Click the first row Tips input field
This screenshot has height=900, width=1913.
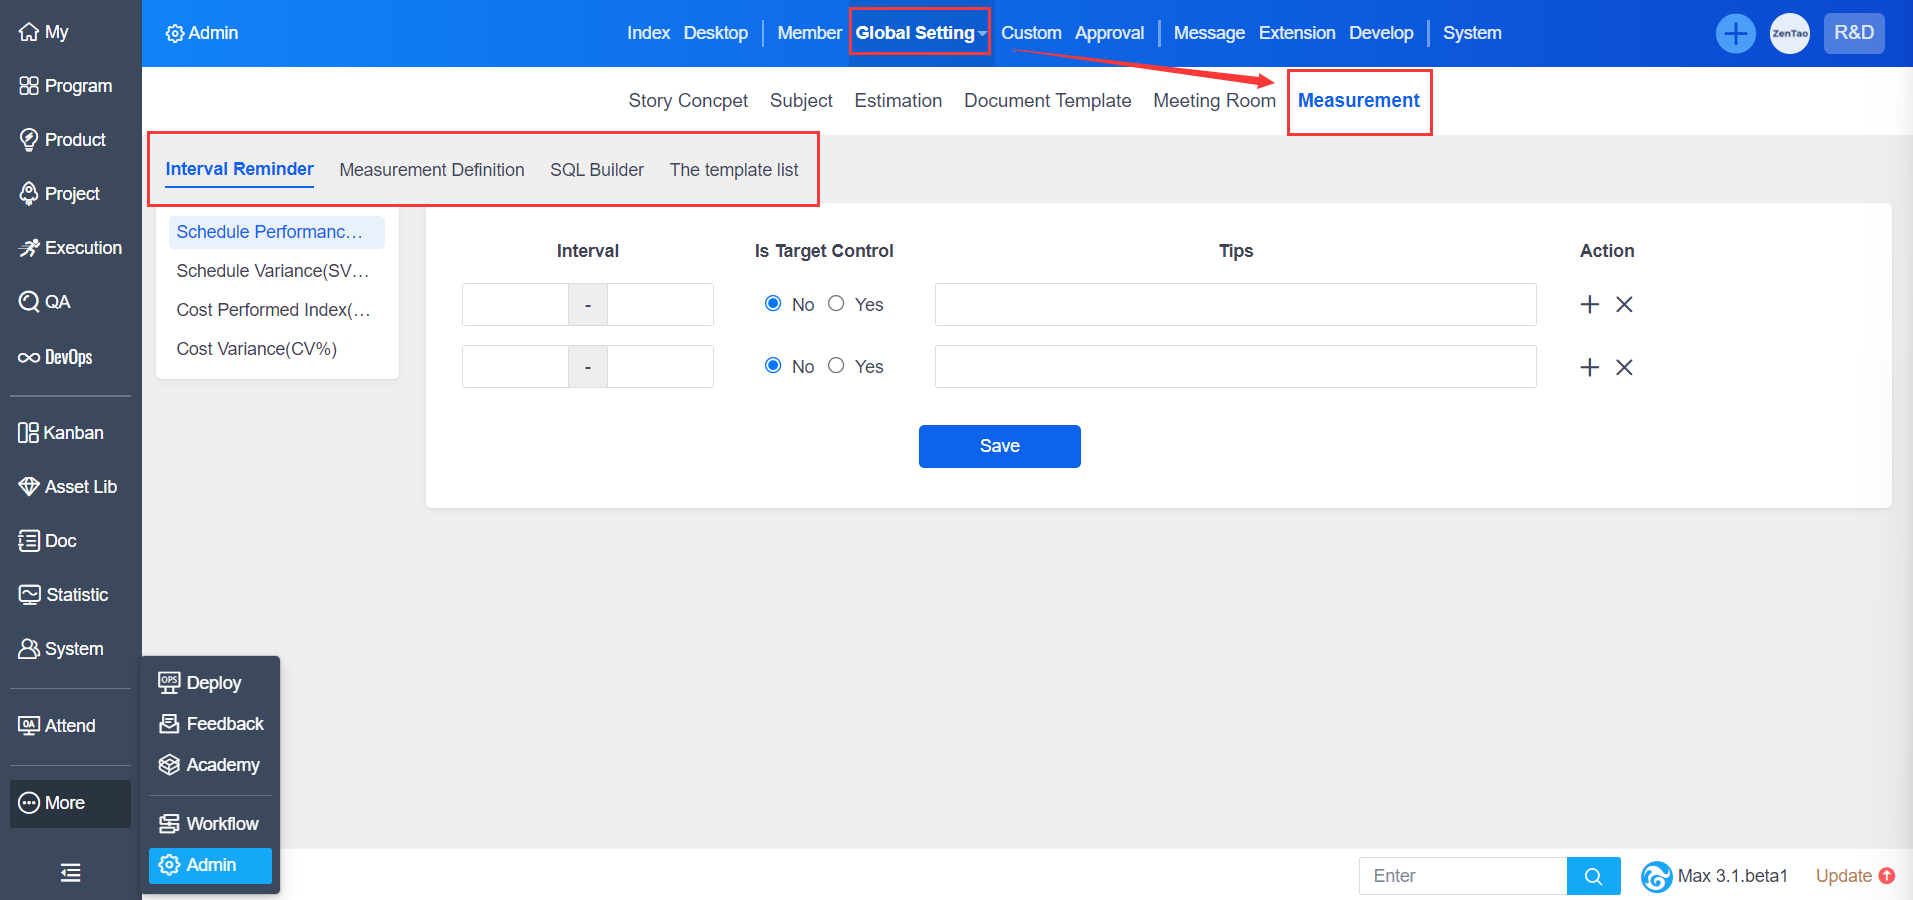[1235, 304]
